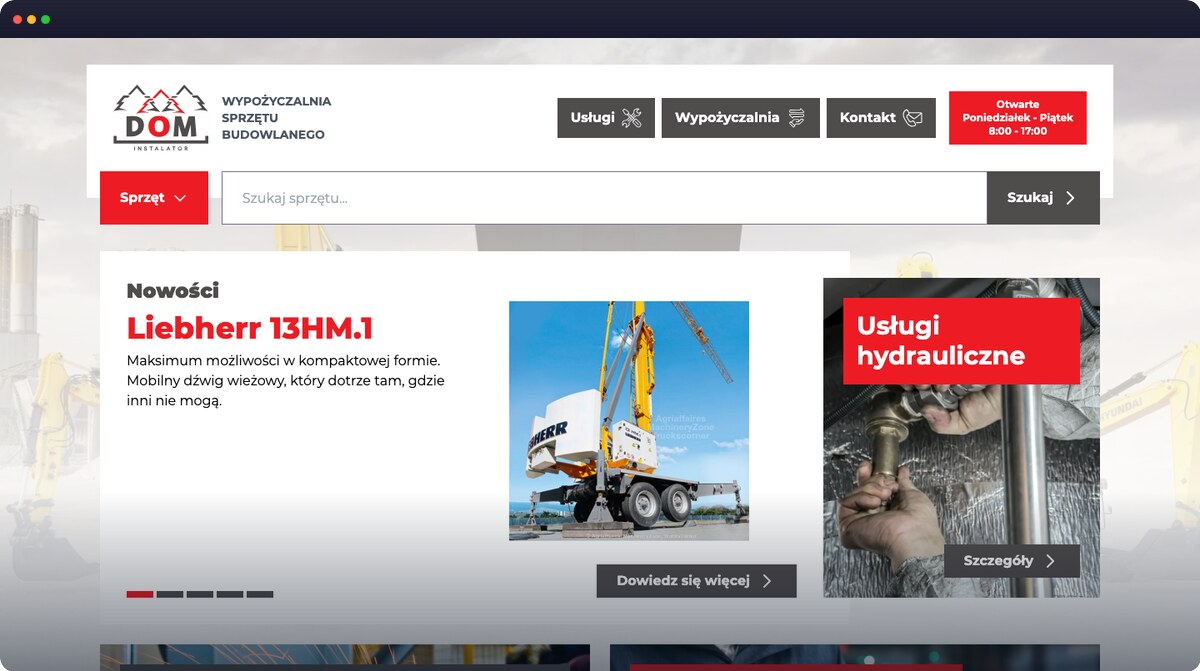Click the green macOS maximize dot

click(x=45, y=19)
